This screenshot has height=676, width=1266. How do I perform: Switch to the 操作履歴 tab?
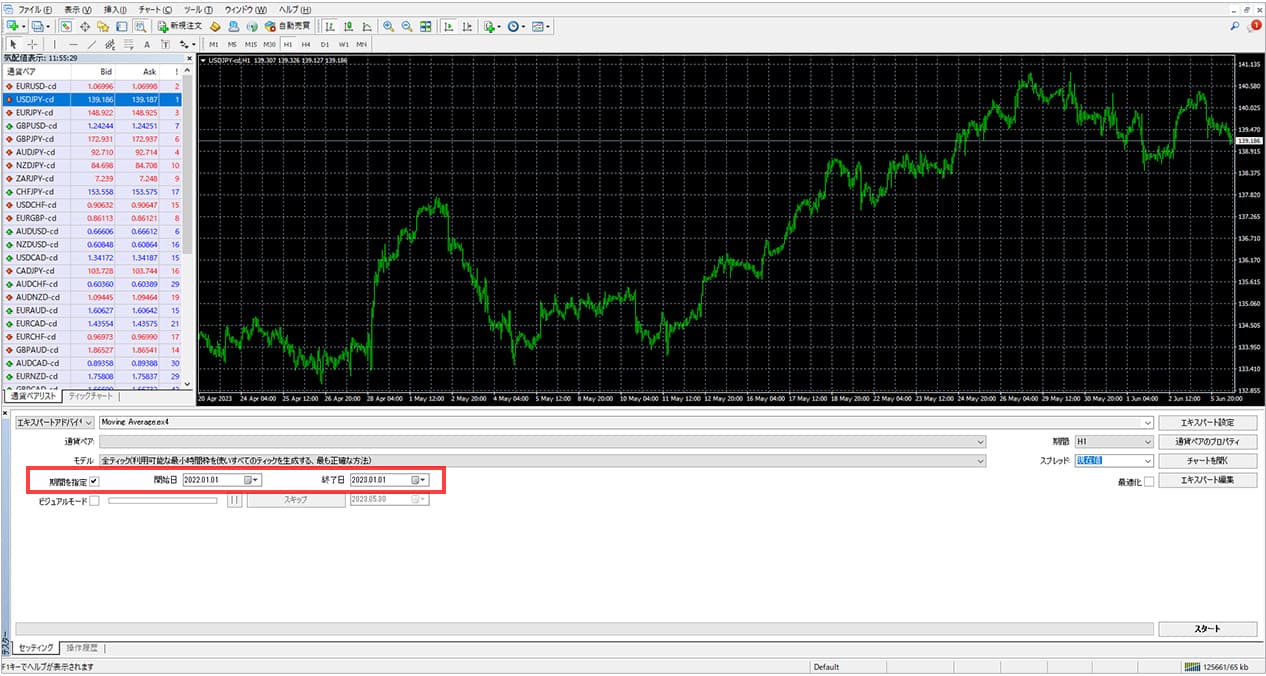tap(82, 648)
